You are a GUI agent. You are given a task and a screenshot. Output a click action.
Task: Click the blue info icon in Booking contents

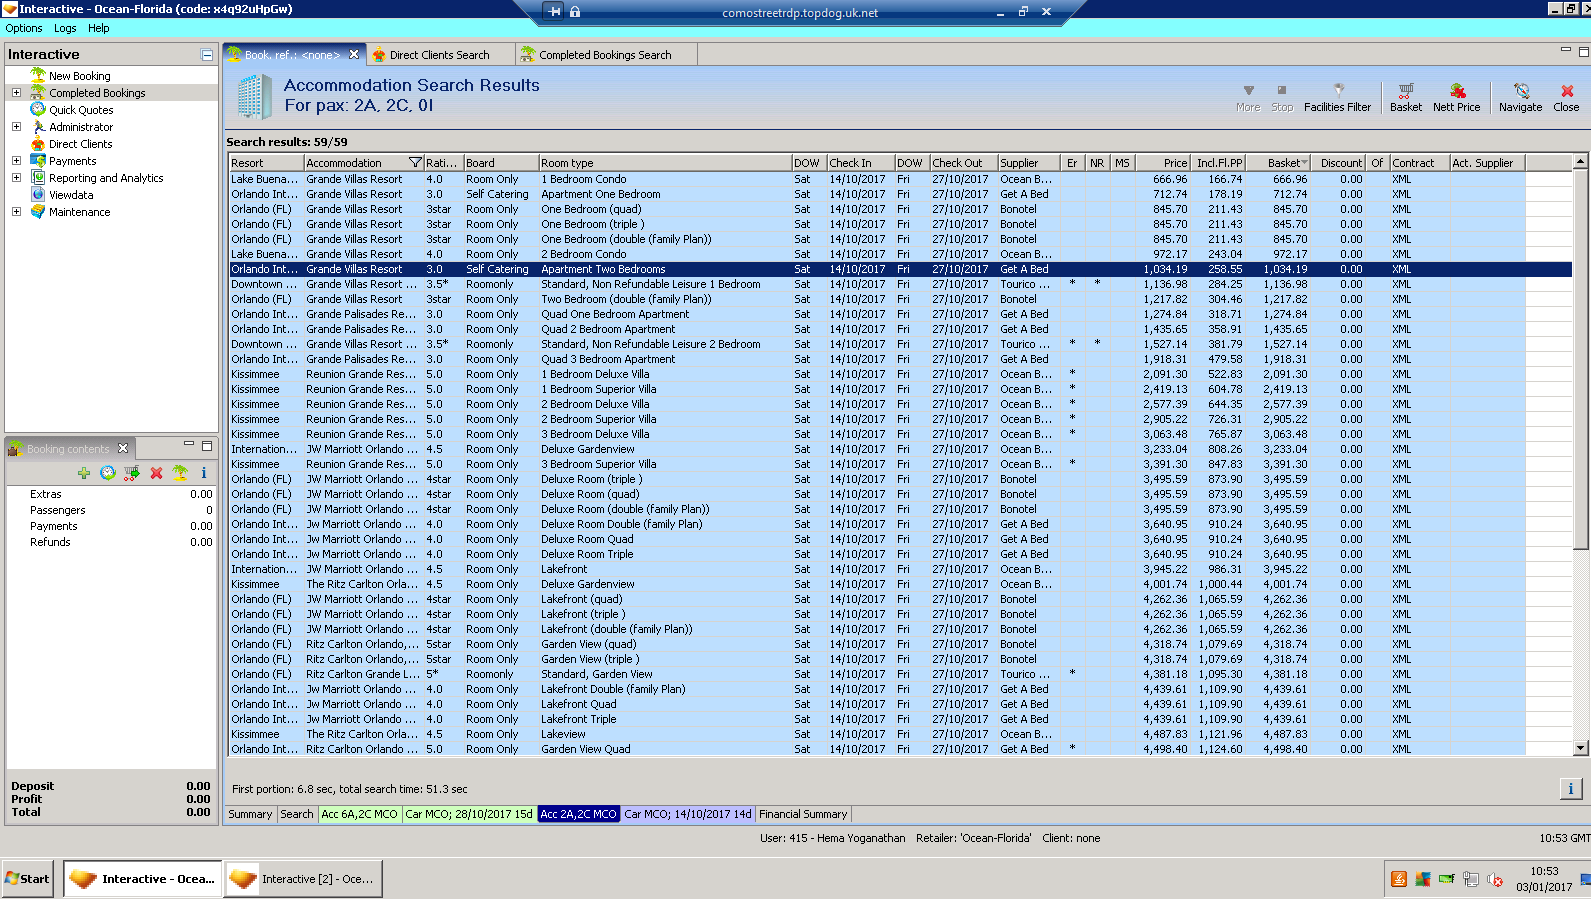tap(204, 473)
